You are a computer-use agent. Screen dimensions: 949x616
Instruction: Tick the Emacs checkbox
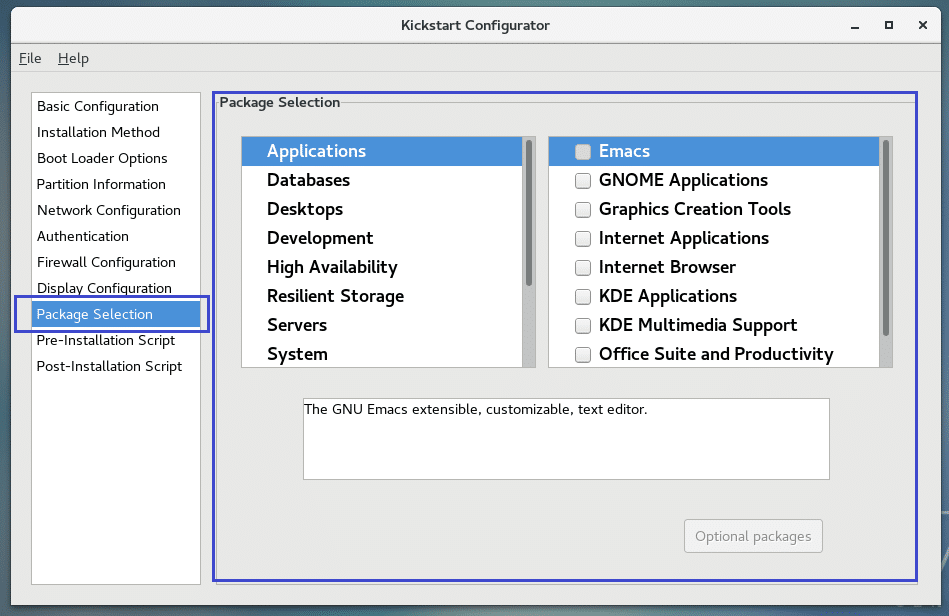[582, 152]
